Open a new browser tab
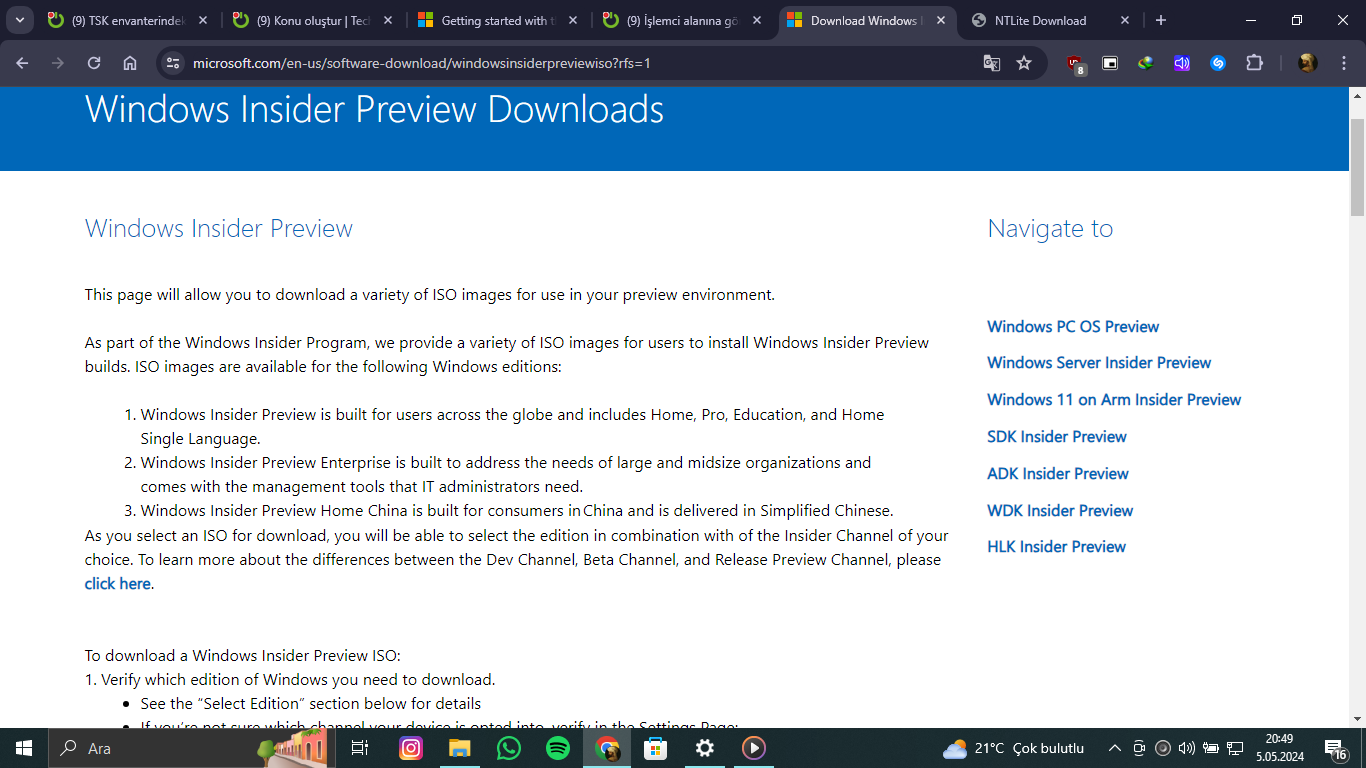This screenshot has width=1366, height=768. [1160, 20]
